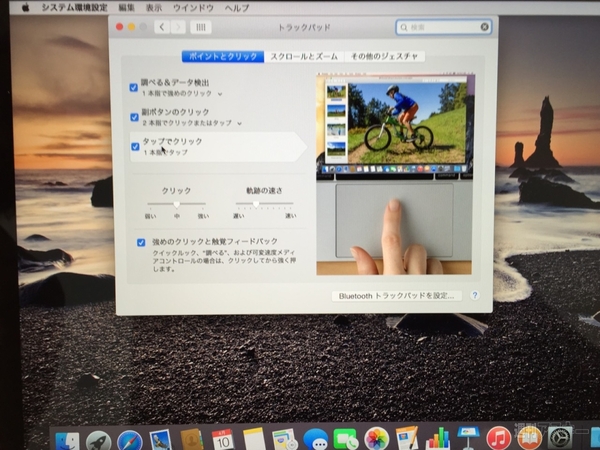This screenshot has height=450, width=600.
Task: Open Finder from the Dock
Action: click(67, 440)
